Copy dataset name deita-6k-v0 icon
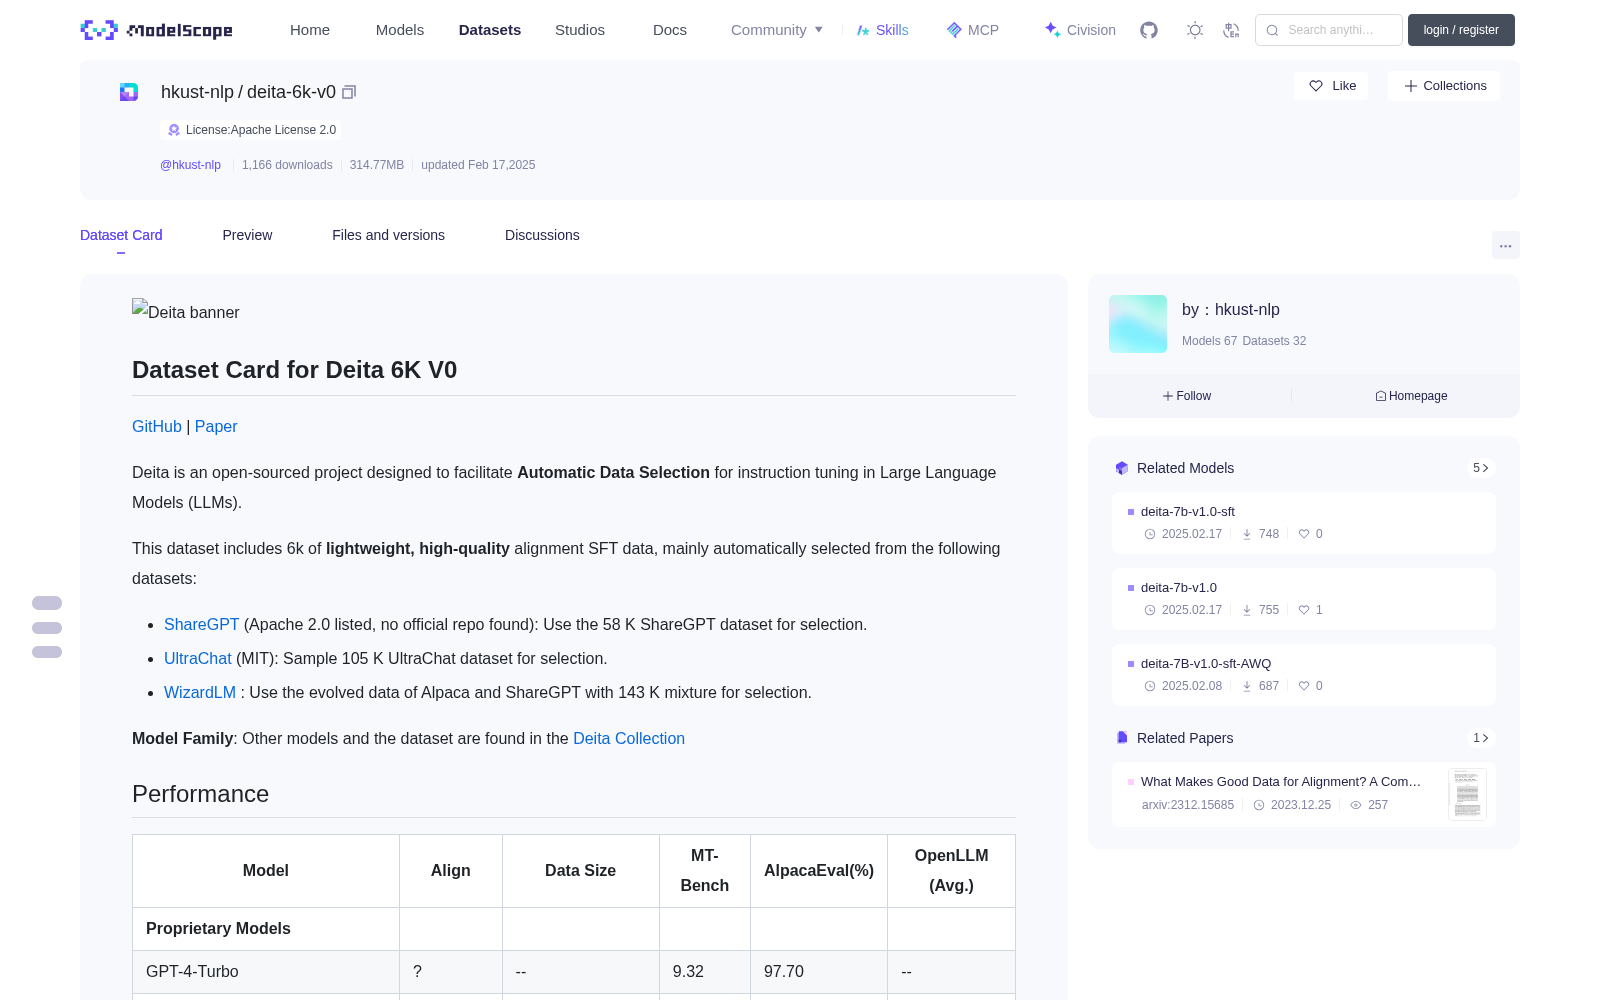This screenshot has height=1000, width=1600. [349, 92]
